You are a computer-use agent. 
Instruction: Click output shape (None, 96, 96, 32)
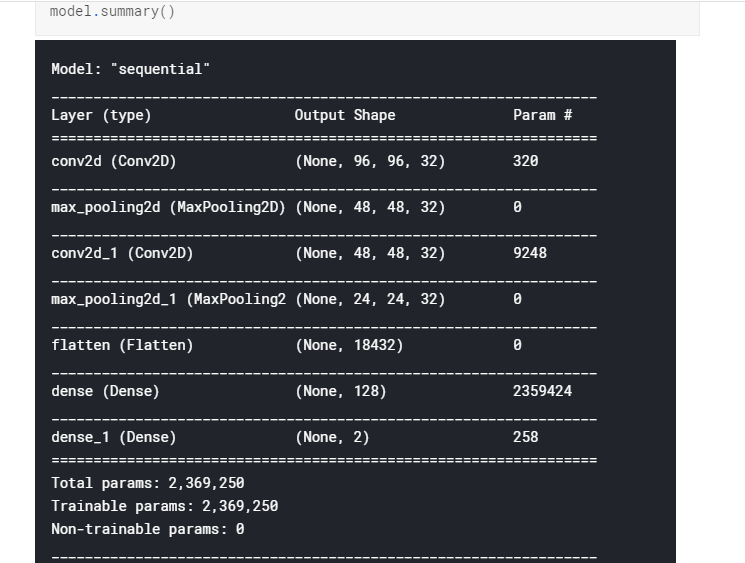[370, 162]
